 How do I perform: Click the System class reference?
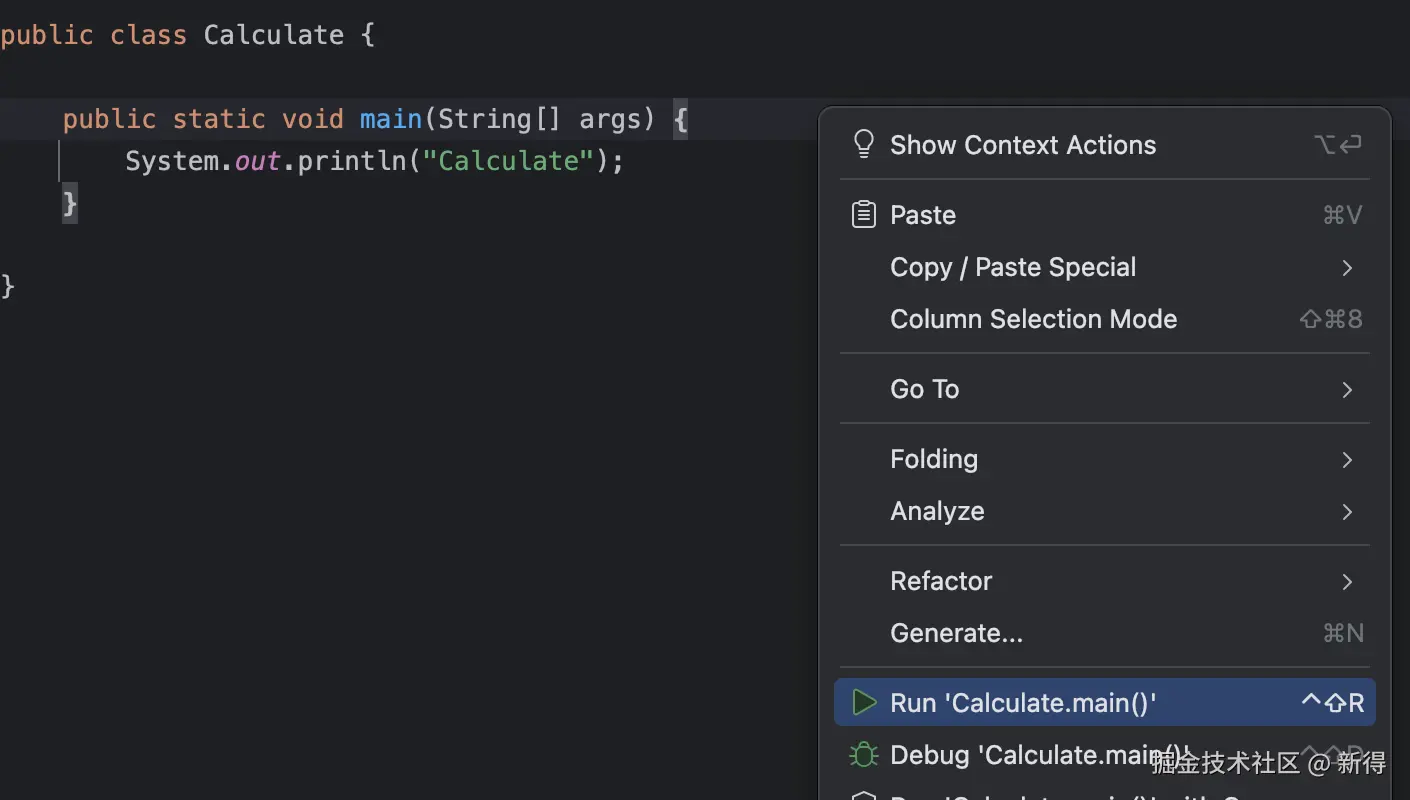coord(171,161)
